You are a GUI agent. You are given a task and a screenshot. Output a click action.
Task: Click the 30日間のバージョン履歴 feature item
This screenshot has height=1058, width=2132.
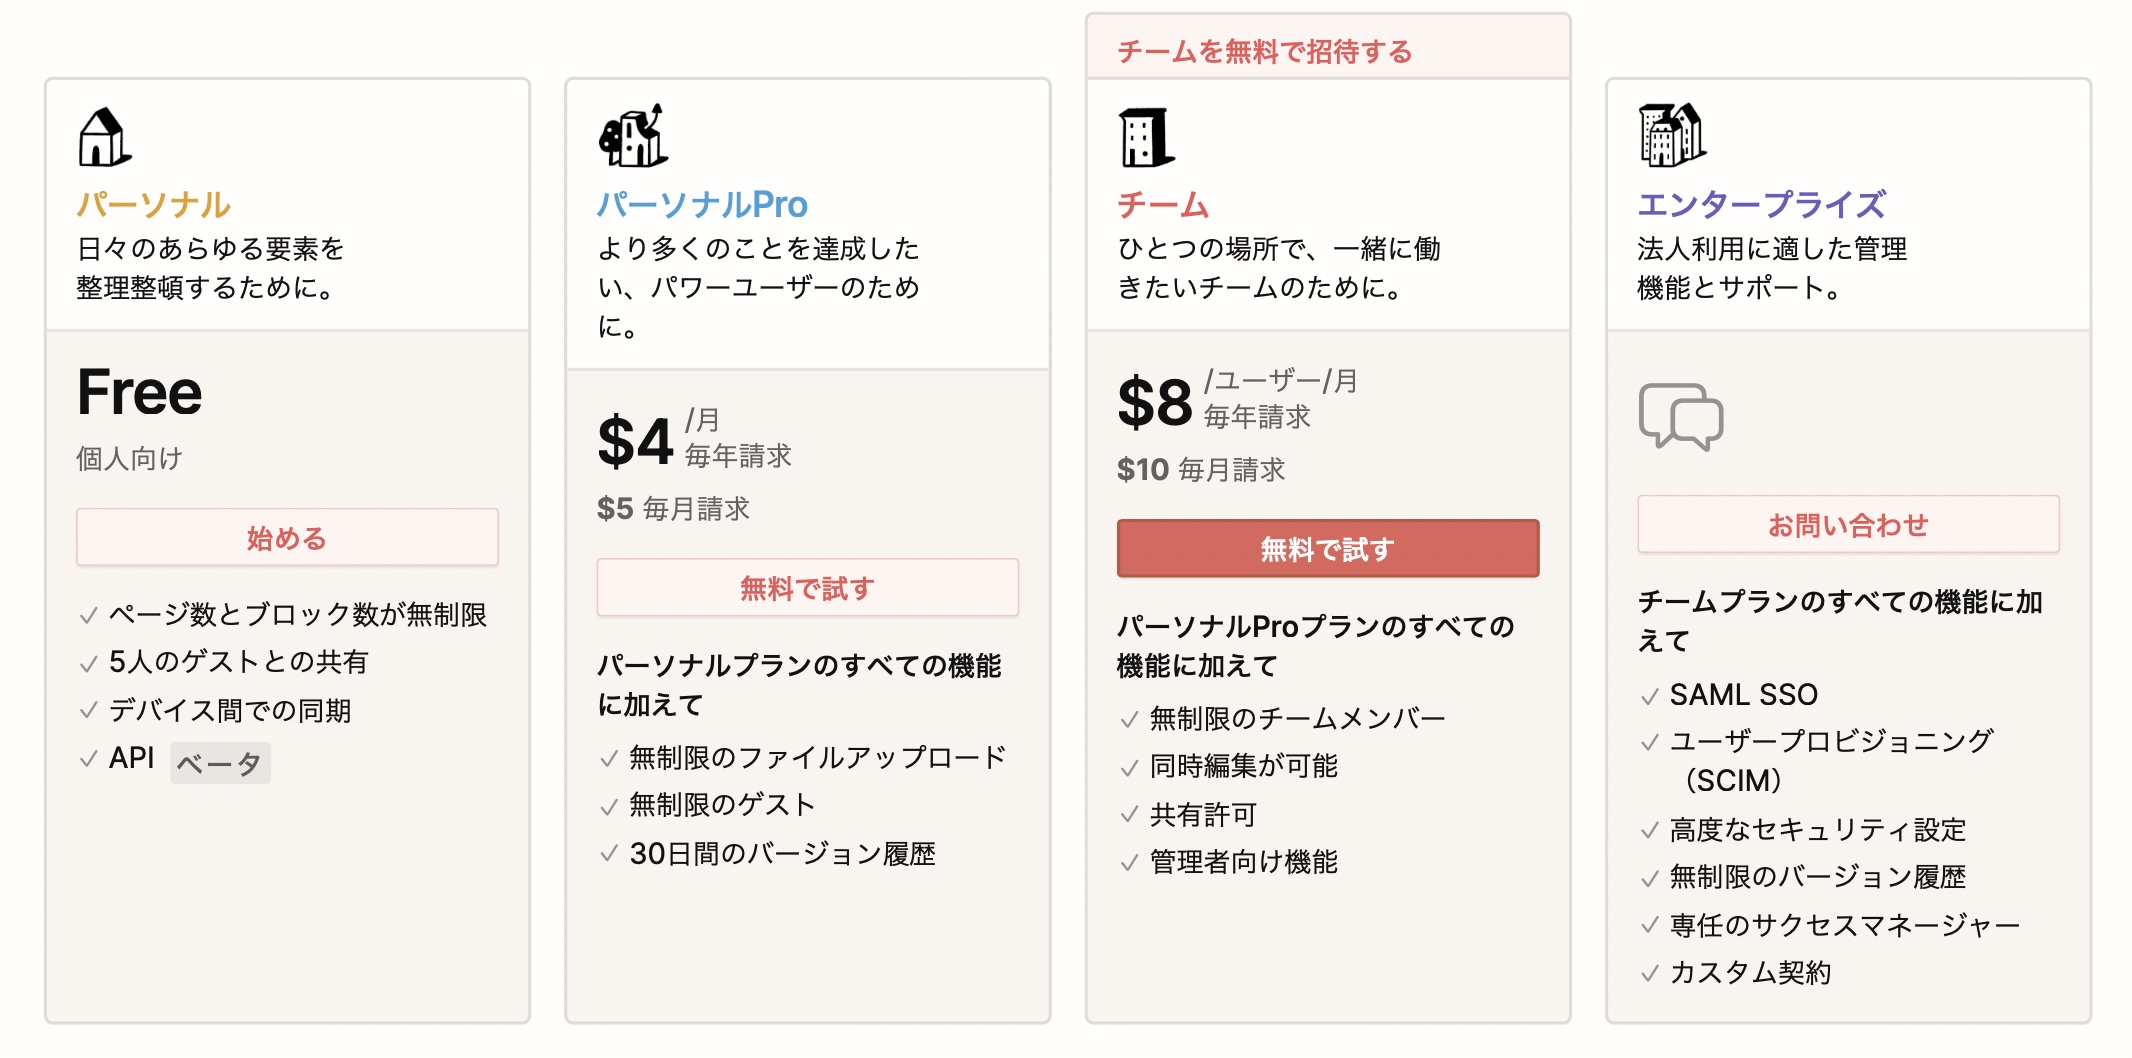[x=782, y=854]
